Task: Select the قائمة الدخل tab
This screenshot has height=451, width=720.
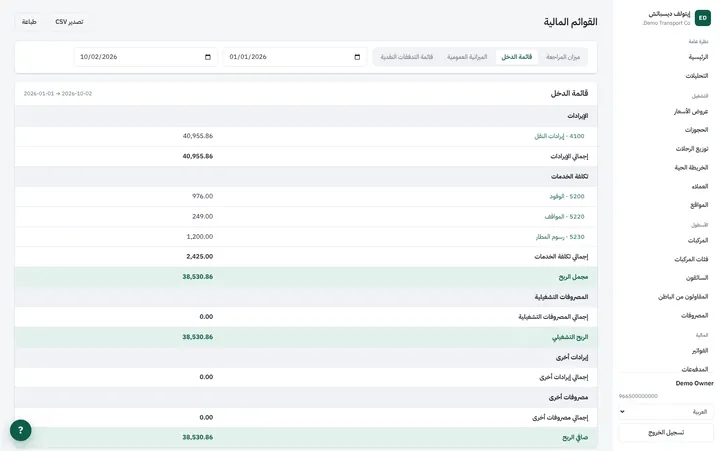Action: pyautogui.click(x=517, y=57)
